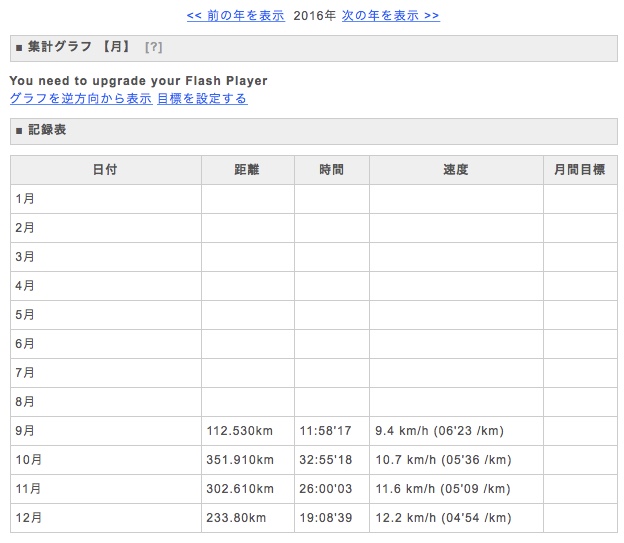Viewport: 624px width, 543px height.
Task: Click the 26:00:03 time cell for 11月
Action: point(325,489)
